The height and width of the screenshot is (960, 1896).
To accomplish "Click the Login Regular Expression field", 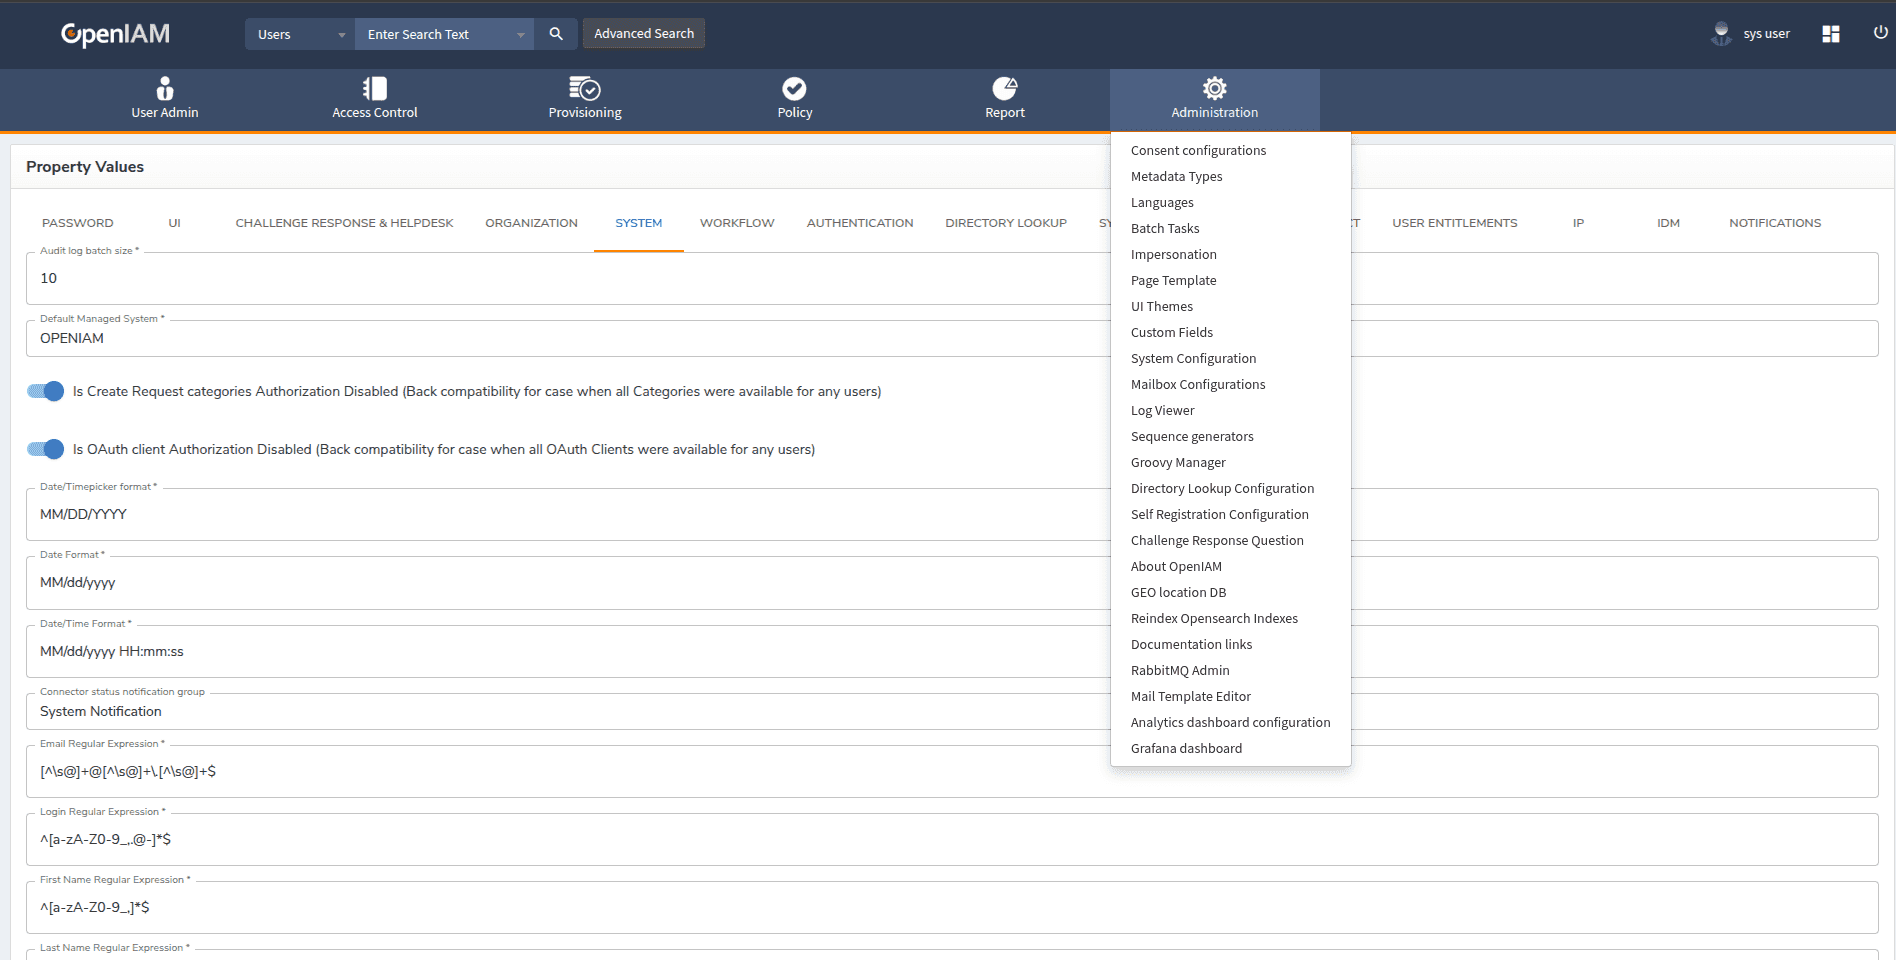I will (x=952, y=839).
